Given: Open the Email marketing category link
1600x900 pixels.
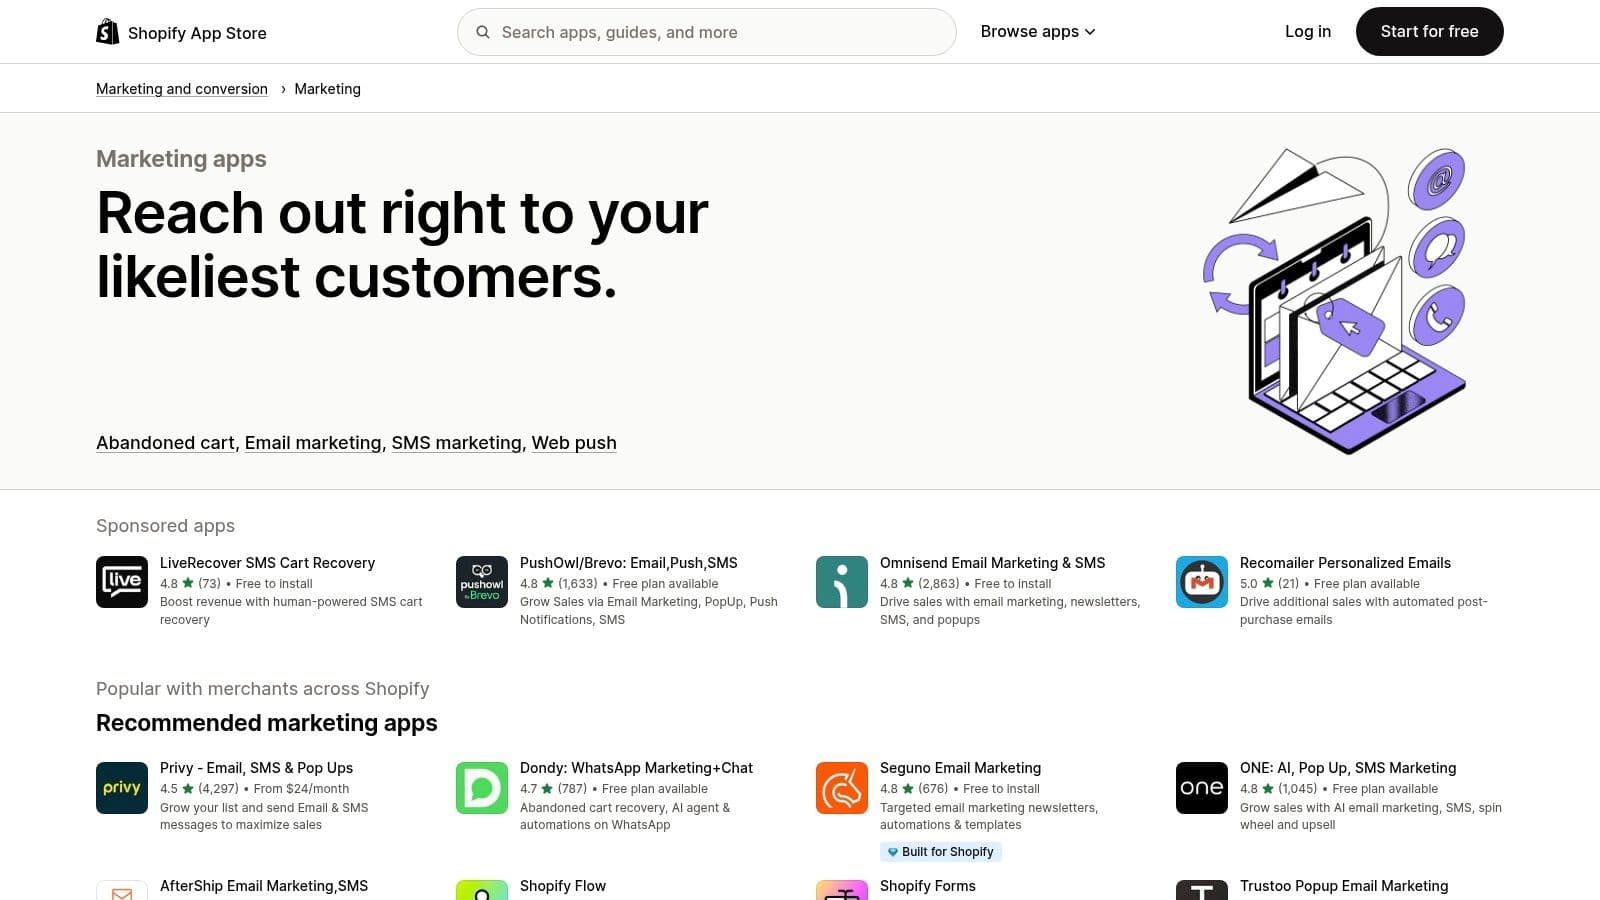Looking at the screenshot, I should (x=313, y=443).
